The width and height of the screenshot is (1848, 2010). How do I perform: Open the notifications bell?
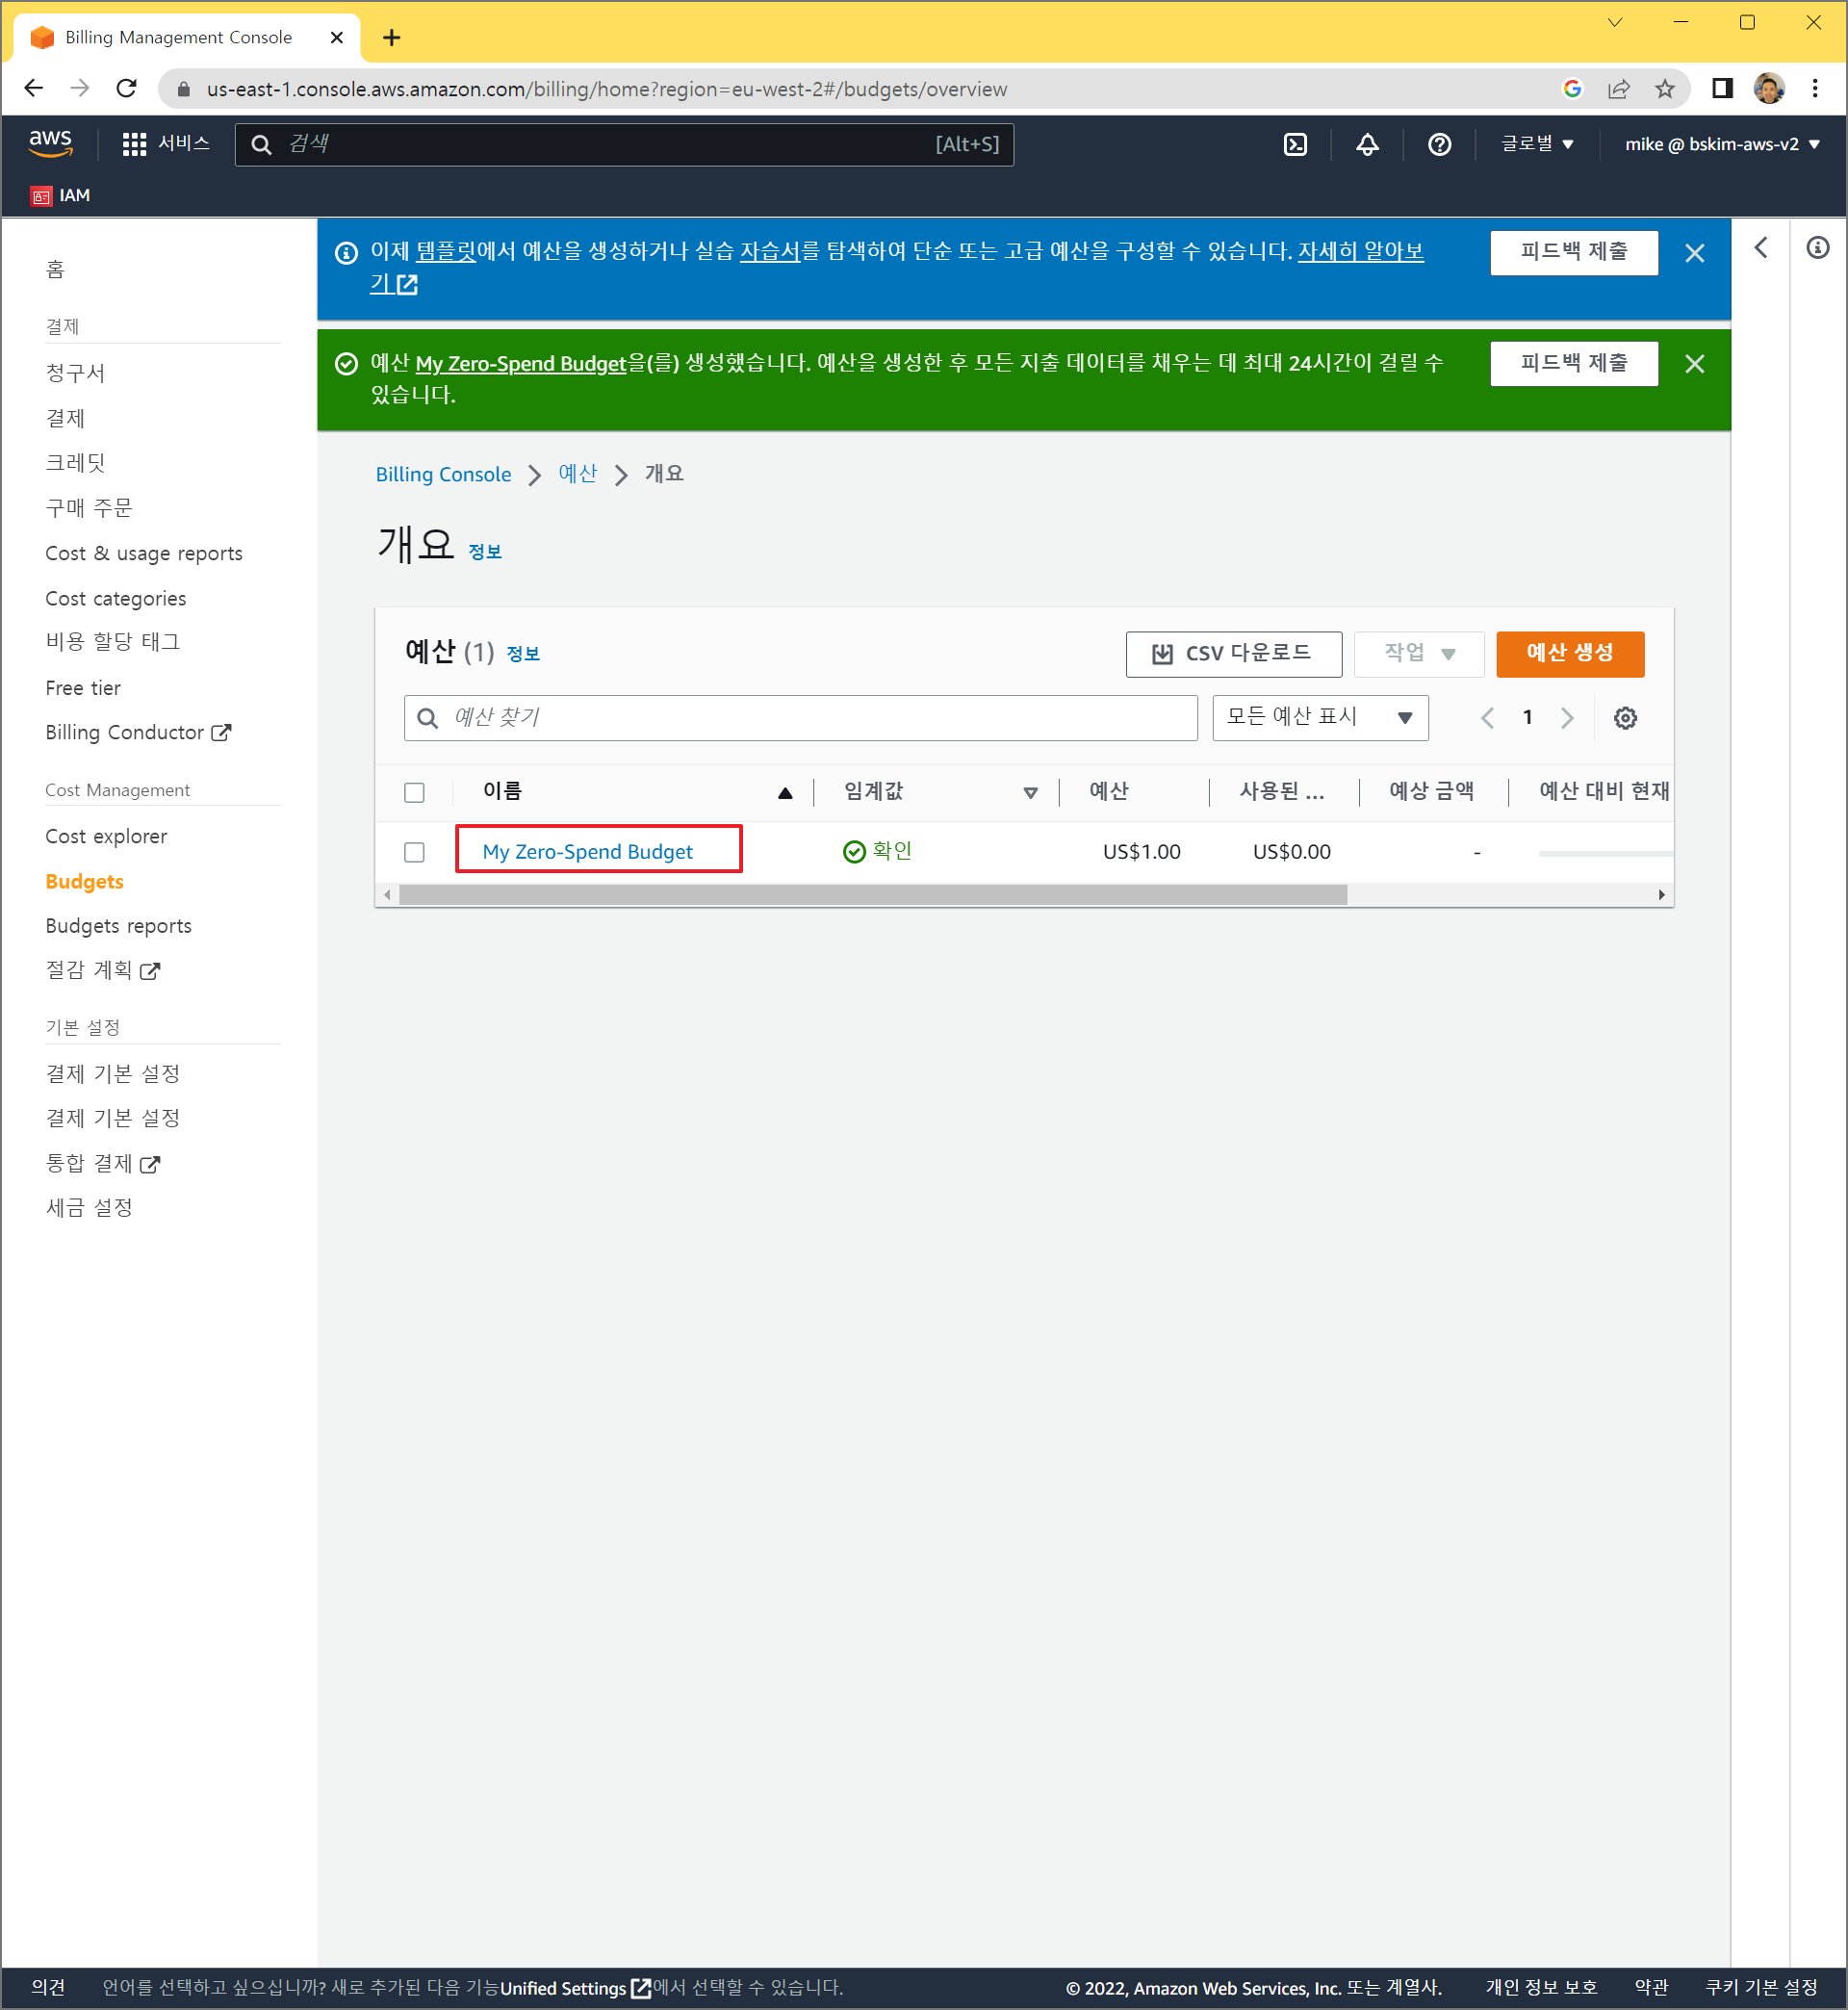[1367, 144]
